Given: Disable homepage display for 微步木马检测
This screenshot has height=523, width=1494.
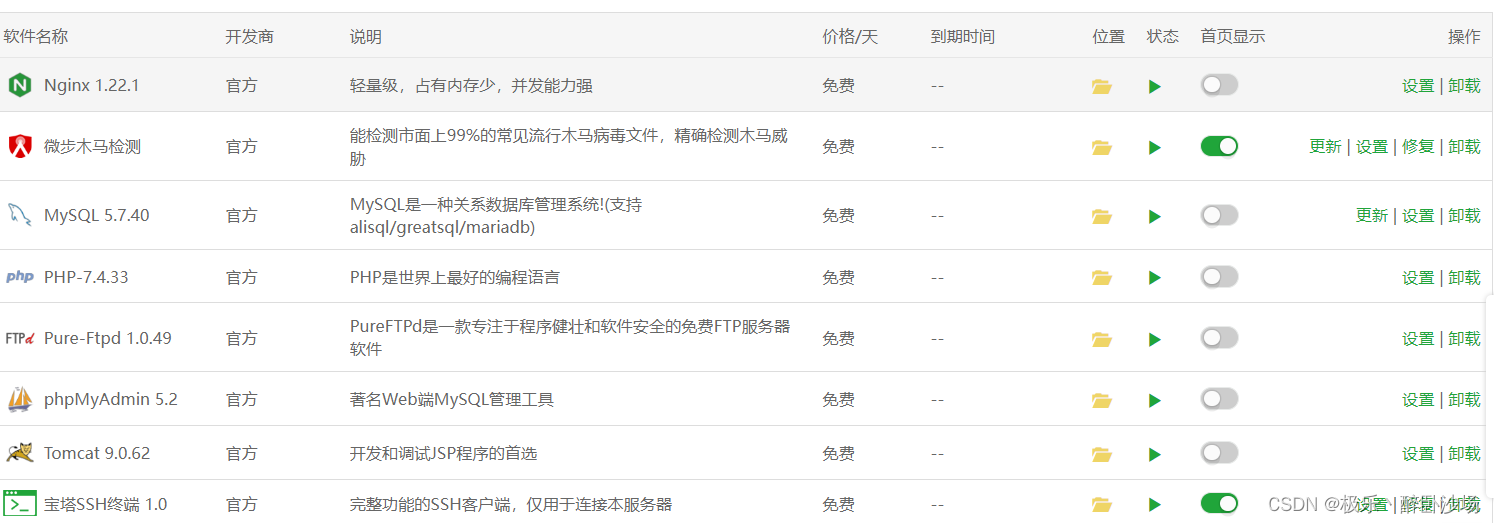Looking at the screenshot, I should (1219, 146).
